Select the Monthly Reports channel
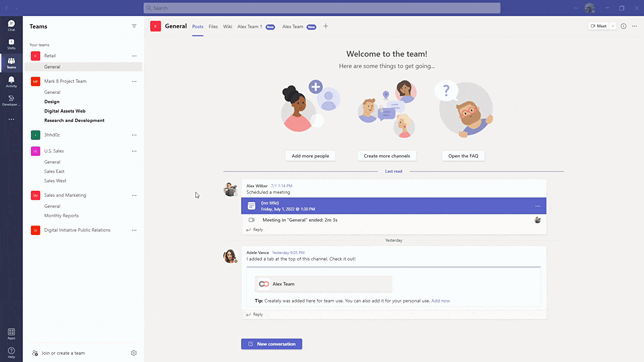644x362 pixels. click(x=61, y=216)
